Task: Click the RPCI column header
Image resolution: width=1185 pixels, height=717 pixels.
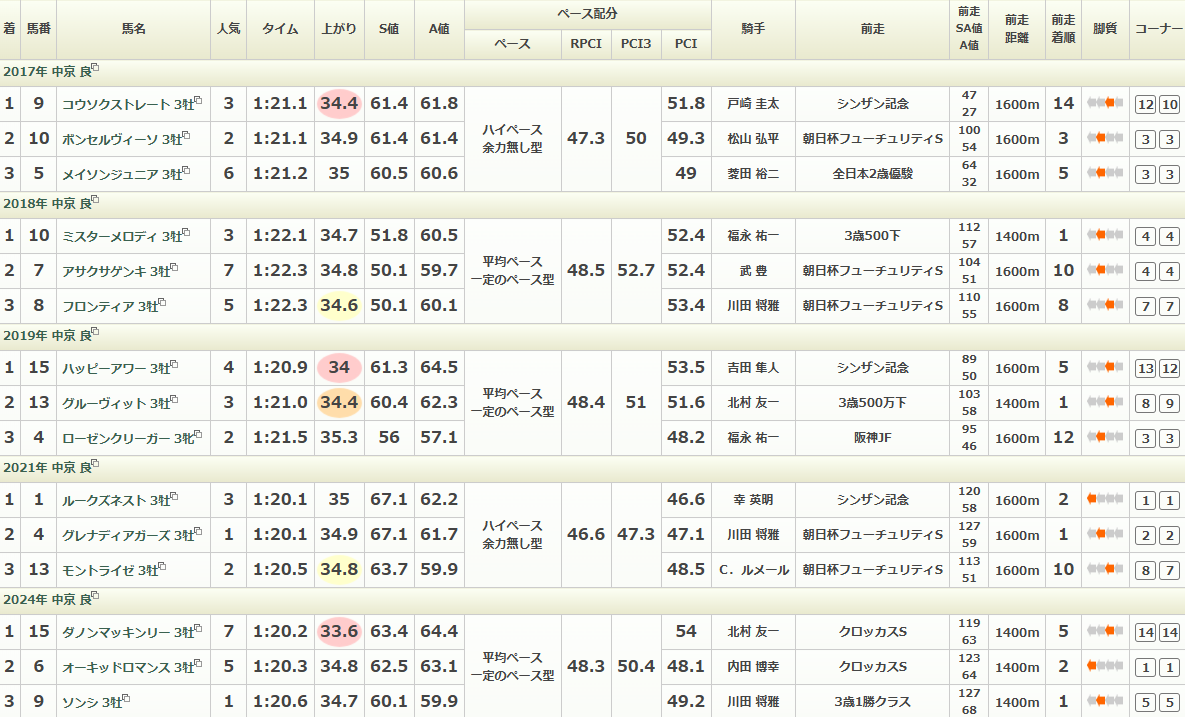Action: (x=585, y=44)
